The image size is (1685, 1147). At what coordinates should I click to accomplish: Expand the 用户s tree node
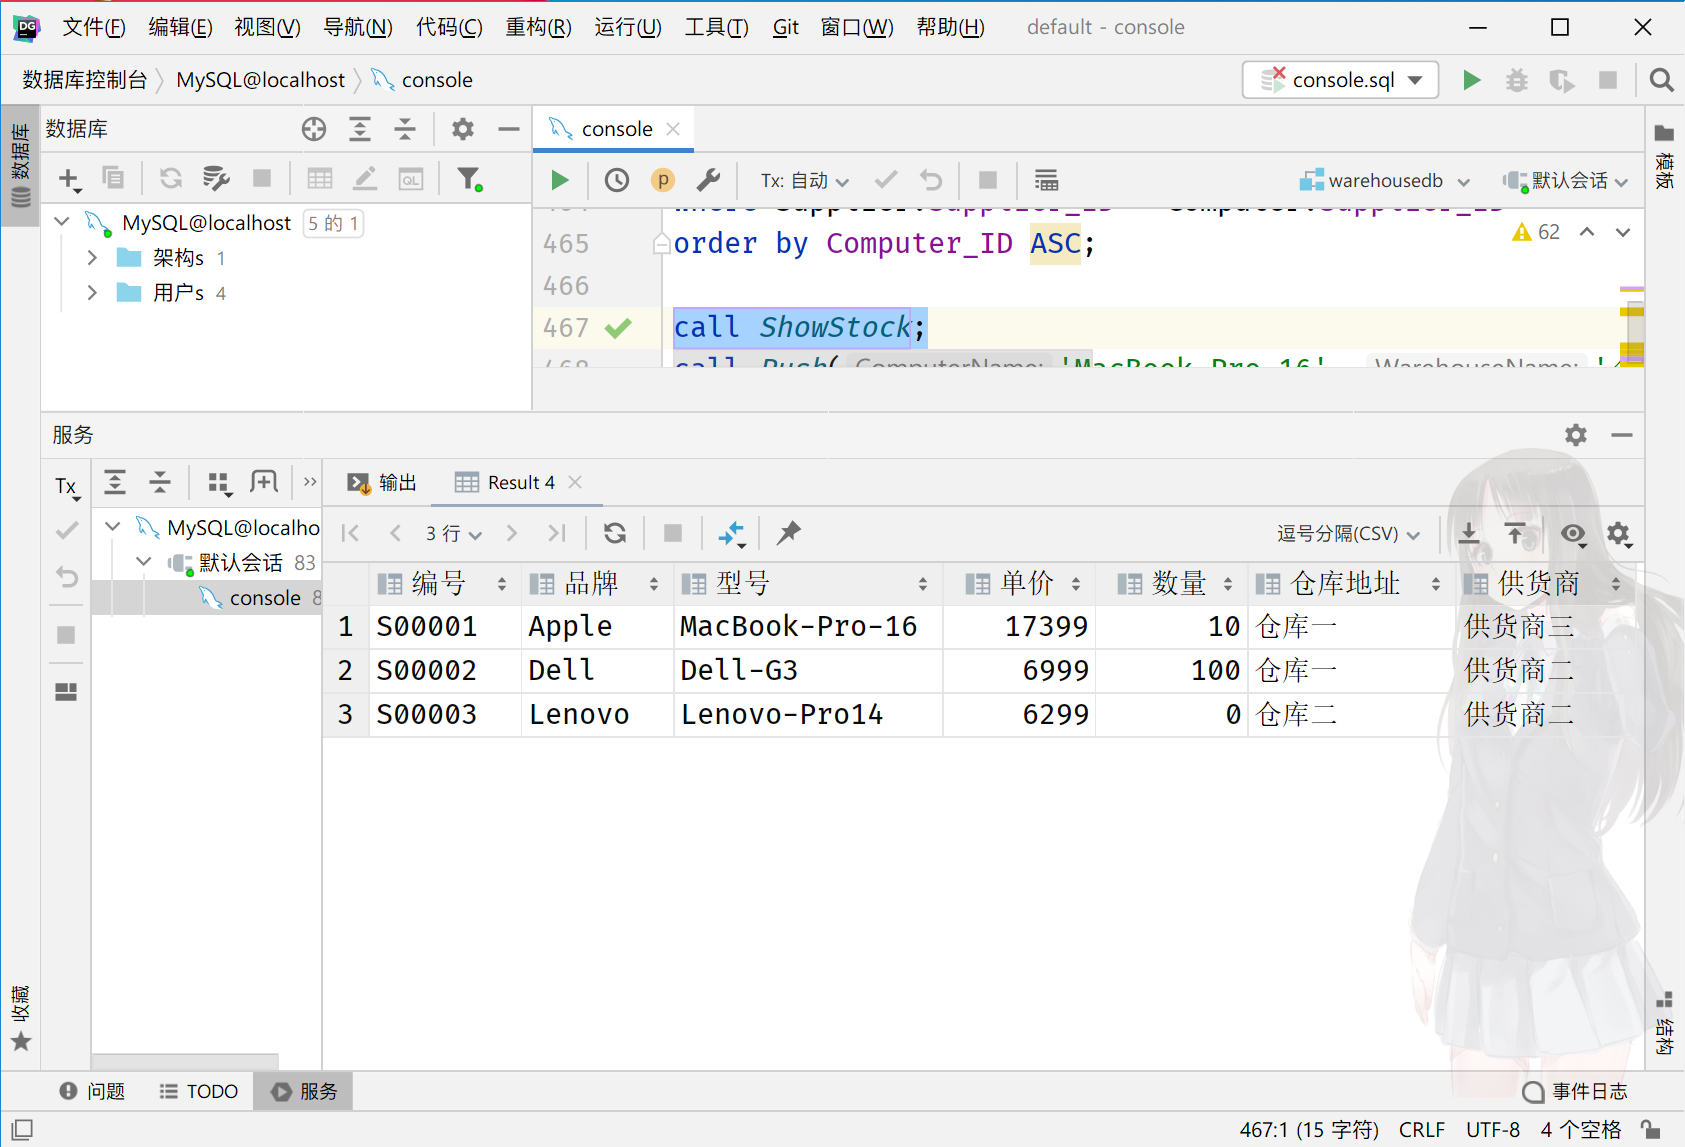point(92,293)
